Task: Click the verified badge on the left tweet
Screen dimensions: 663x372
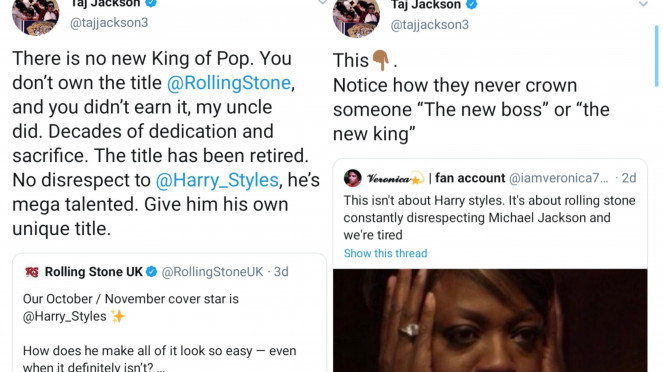Action: click(151, 3)
